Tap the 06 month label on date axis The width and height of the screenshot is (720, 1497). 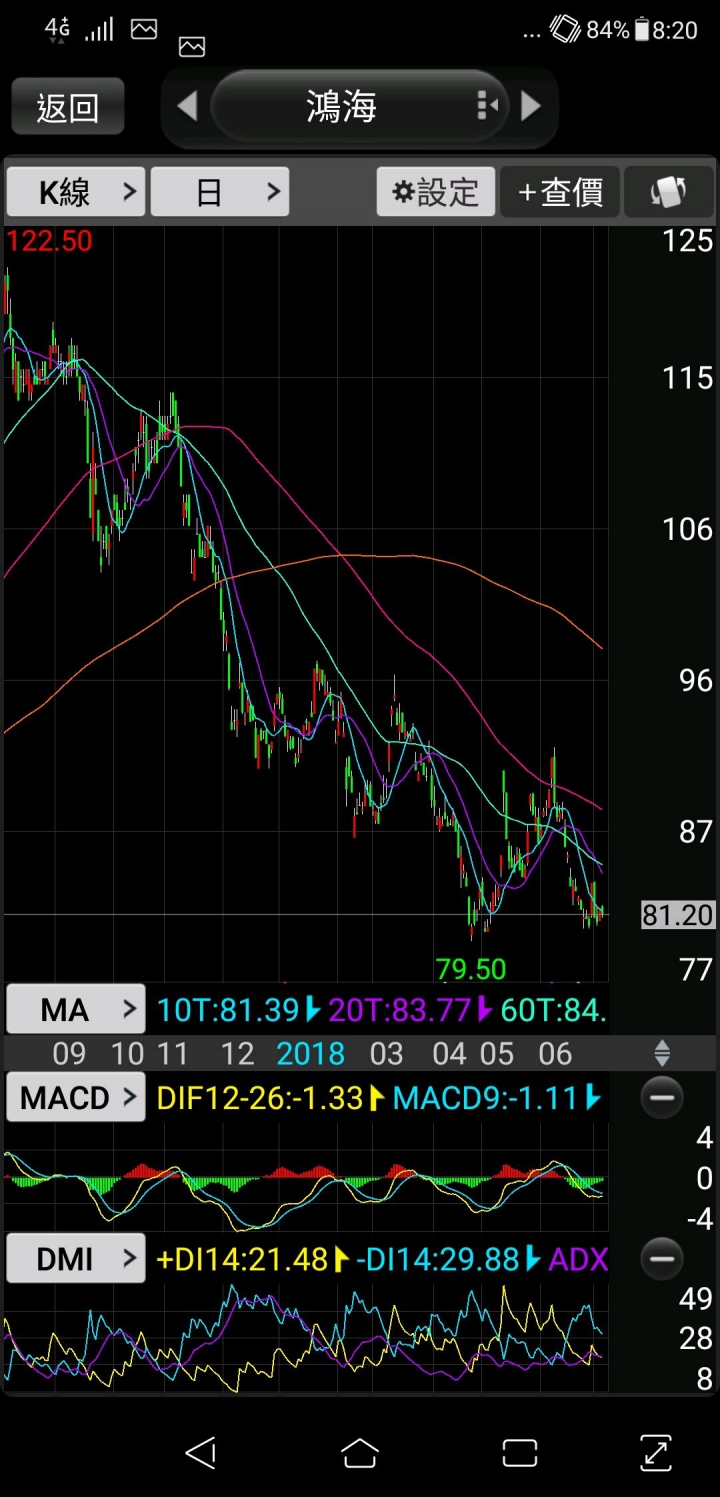point(555,1053)
